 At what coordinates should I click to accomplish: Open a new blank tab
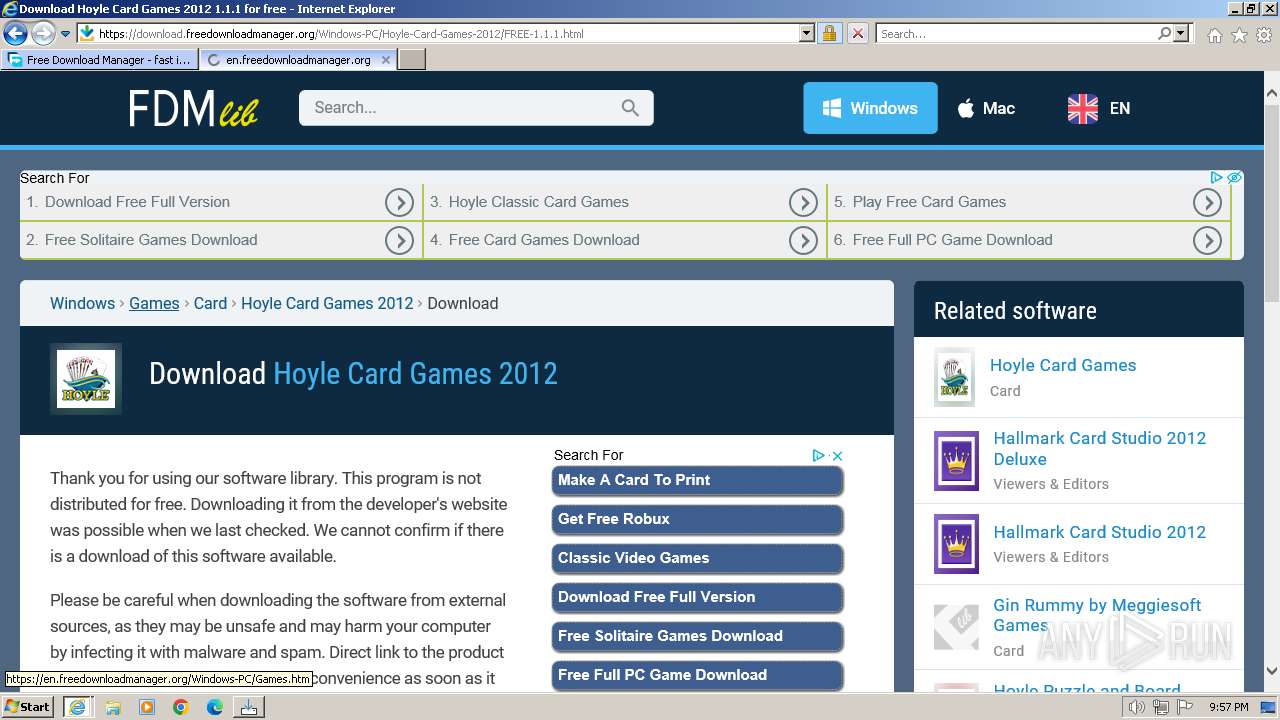tap(412, 60)
